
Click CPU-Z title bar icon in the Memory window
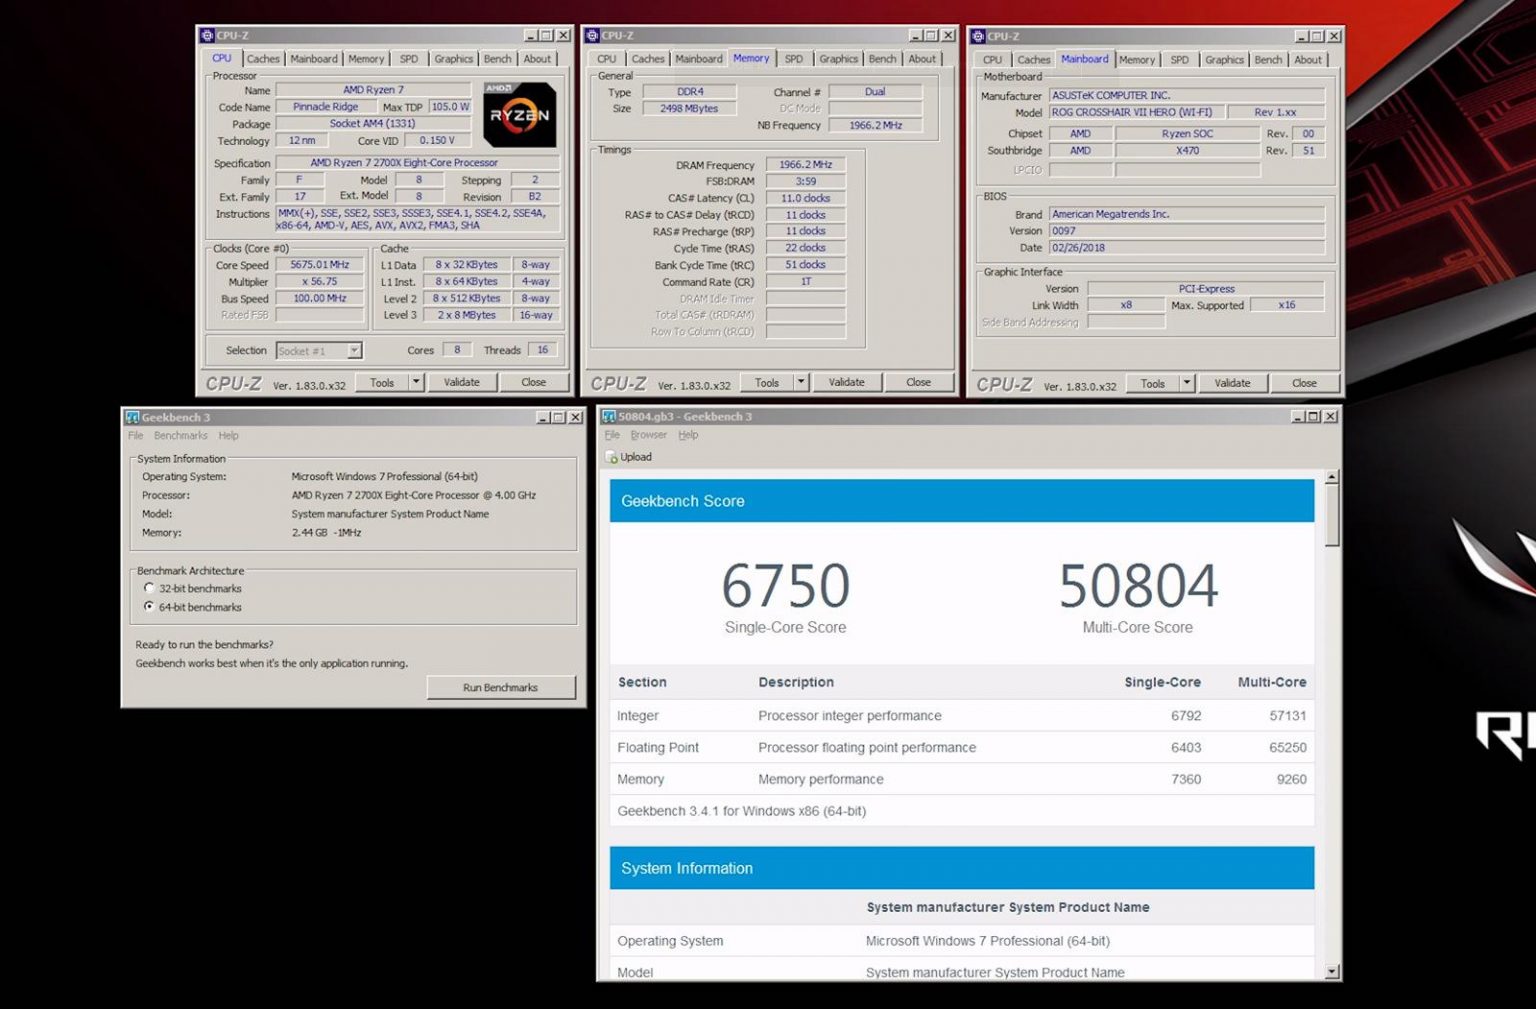pyautogui.click(x=591, y=35)
